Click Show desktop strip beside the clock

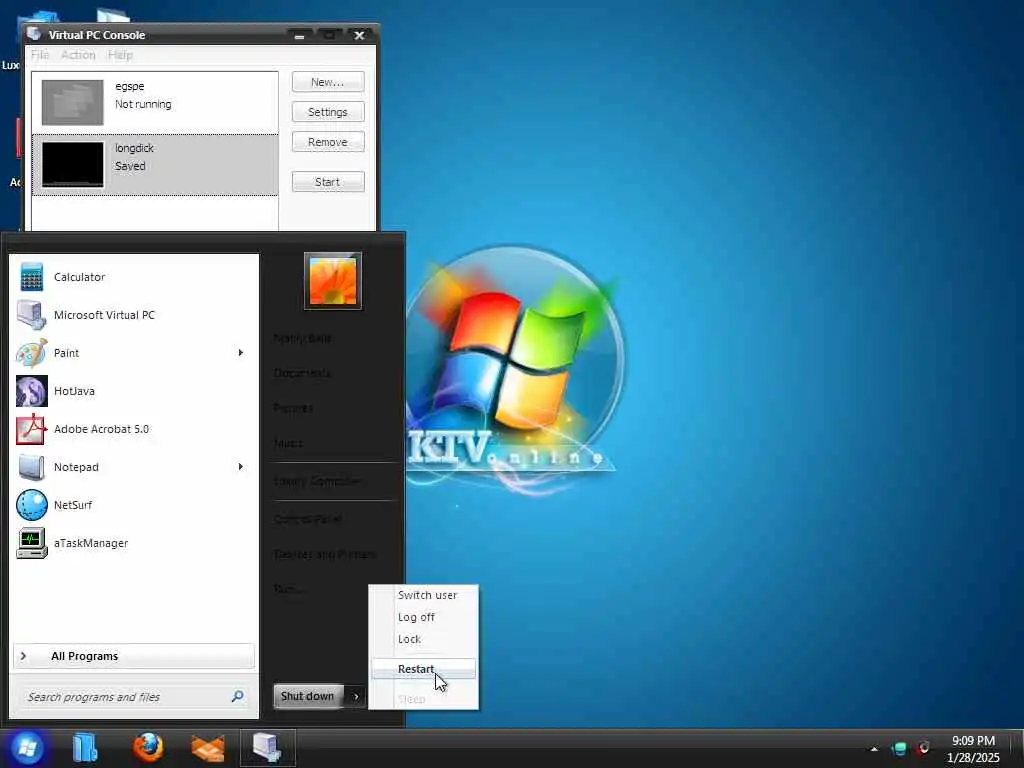1017,748
